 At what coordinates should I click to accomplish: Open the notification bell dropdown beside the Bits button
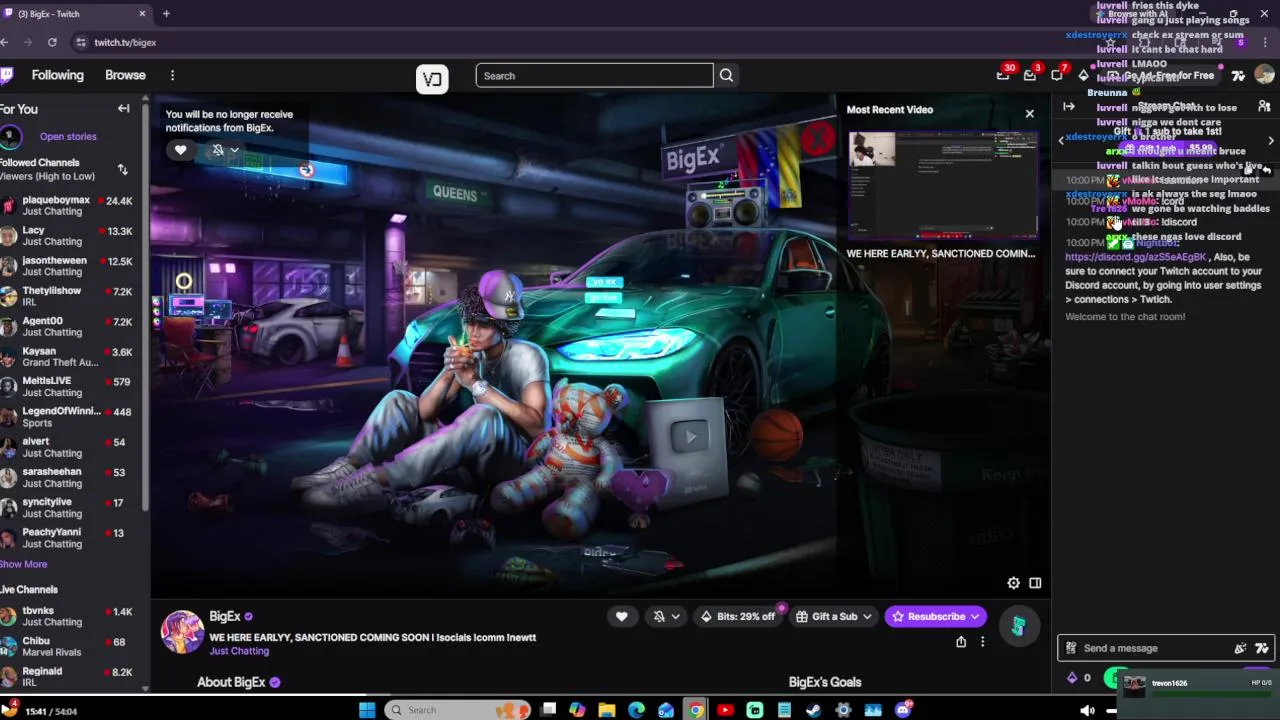(x=666, y=616)
